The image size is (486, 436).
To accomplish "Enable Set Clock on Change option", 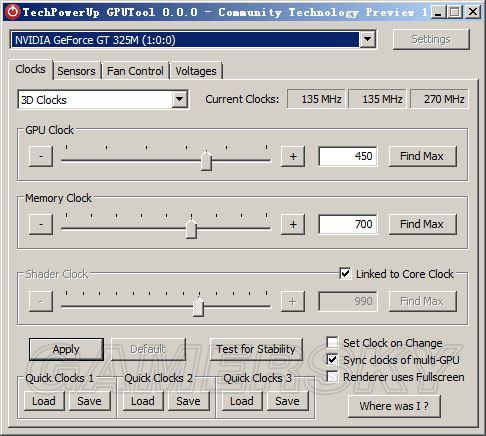I will [332, 342].
